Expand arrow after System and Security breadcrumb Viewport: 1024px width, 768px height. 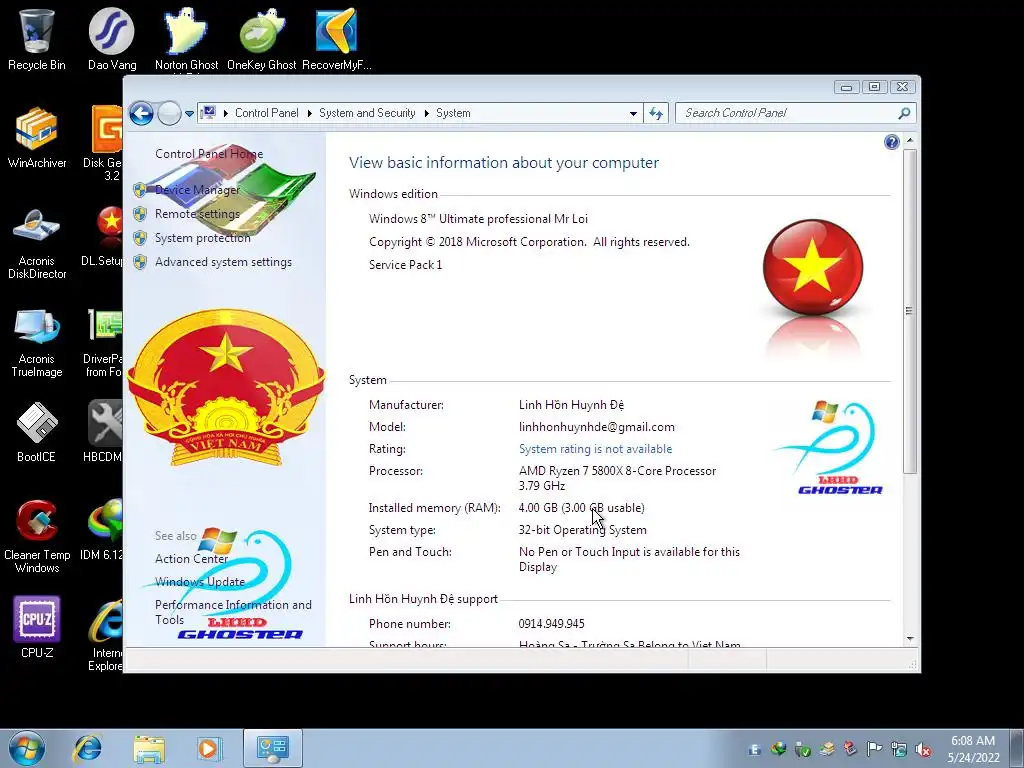426,113
